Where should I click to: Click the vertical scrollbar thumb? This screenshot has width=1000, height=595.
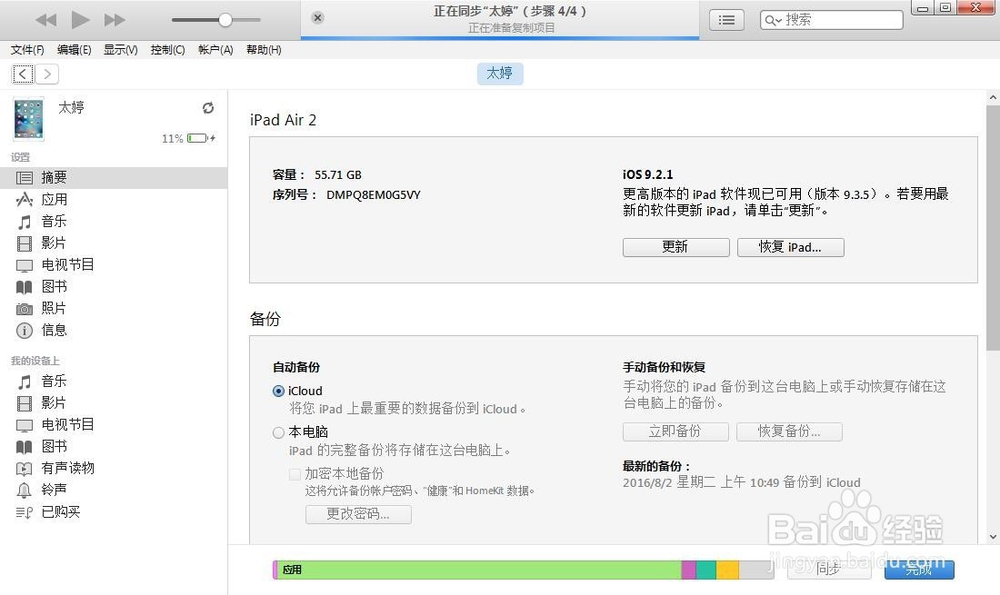click(992, 228)
